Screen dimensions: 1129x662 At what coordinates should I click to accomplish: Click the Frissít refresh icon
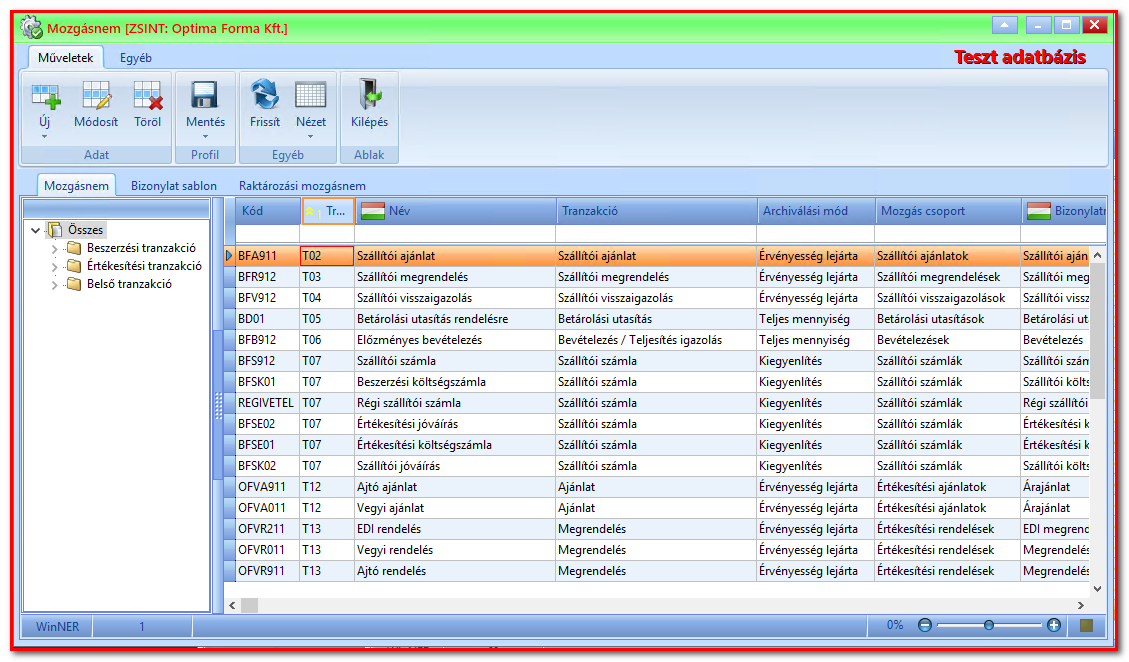pyautogui.click(x=265, y=95)
